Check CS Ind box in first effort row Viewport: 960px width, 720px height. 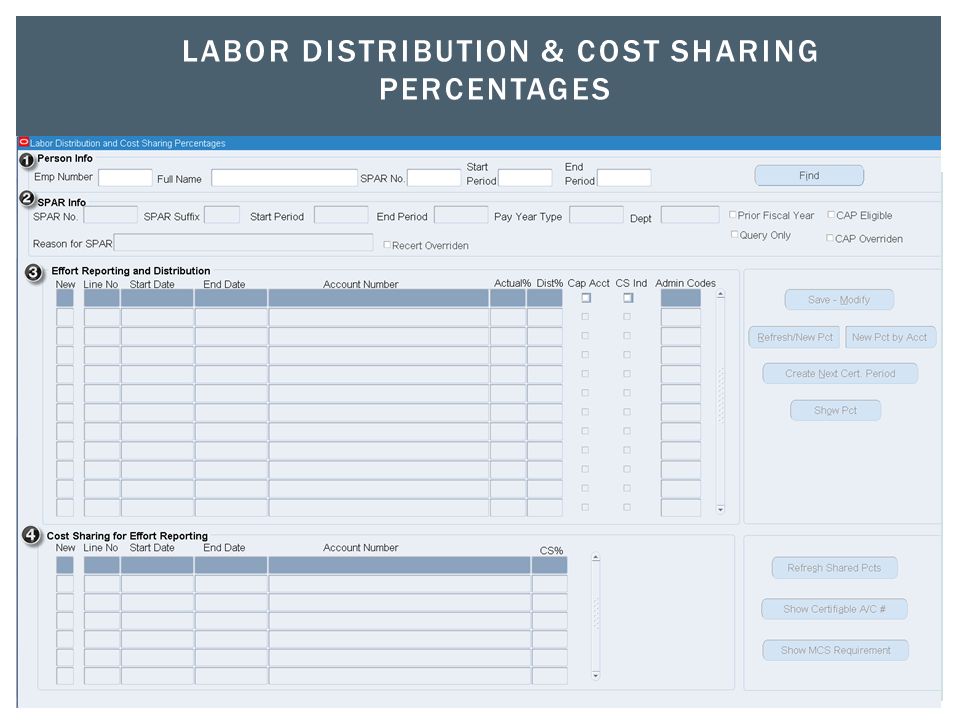click(x=628, y=298)
